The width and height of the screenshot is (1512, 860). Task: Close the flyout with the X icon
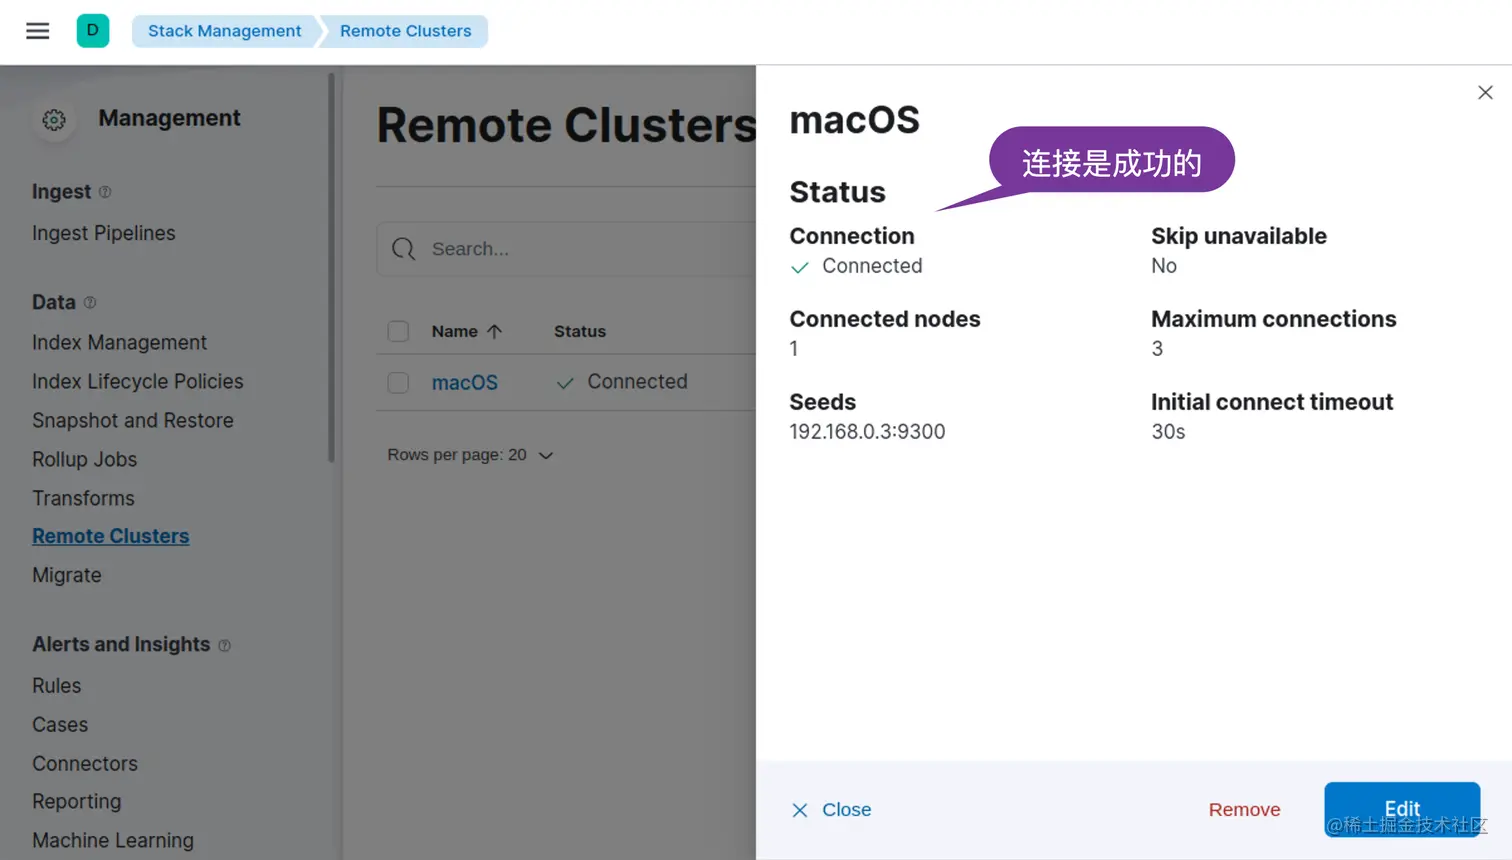coord(1485,92)
